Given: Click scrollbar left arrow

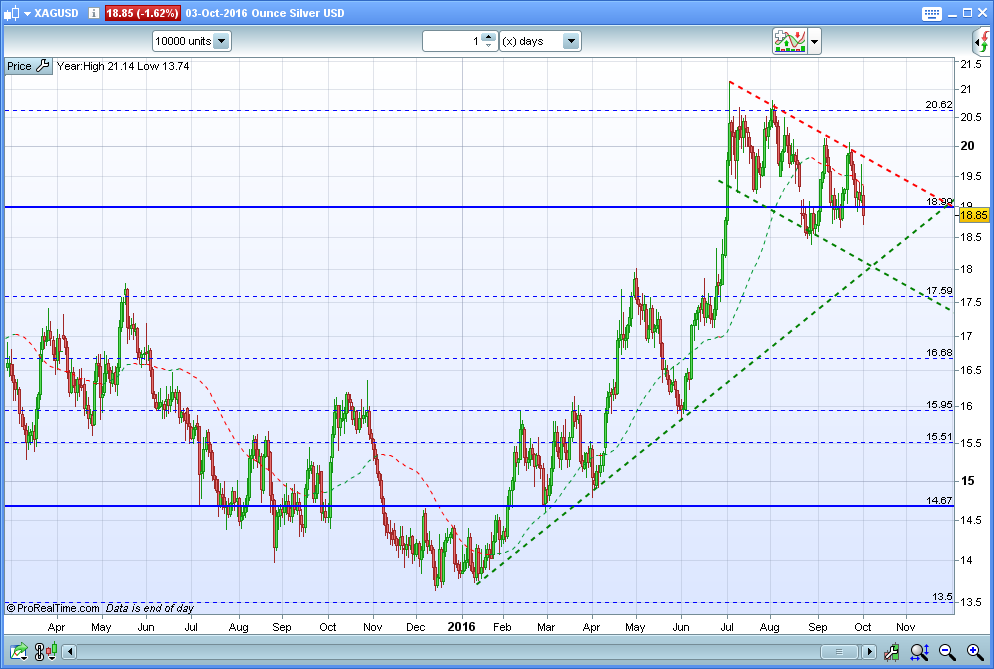Looking at the screenshot, I should [70, 651].
